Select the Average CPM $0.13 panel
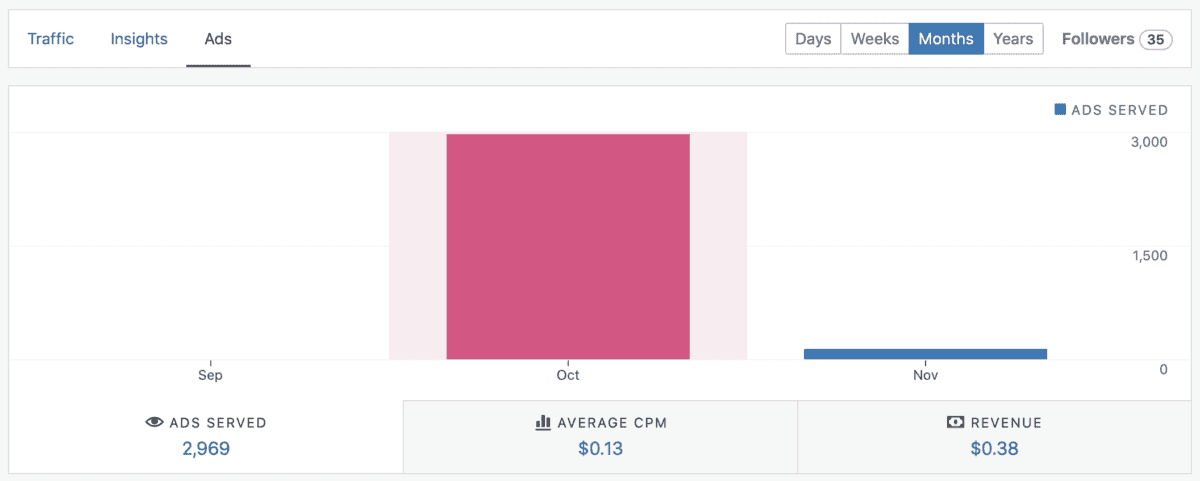Image resolution: width=1200 pixels, height=481 pixels. (600, 437)
